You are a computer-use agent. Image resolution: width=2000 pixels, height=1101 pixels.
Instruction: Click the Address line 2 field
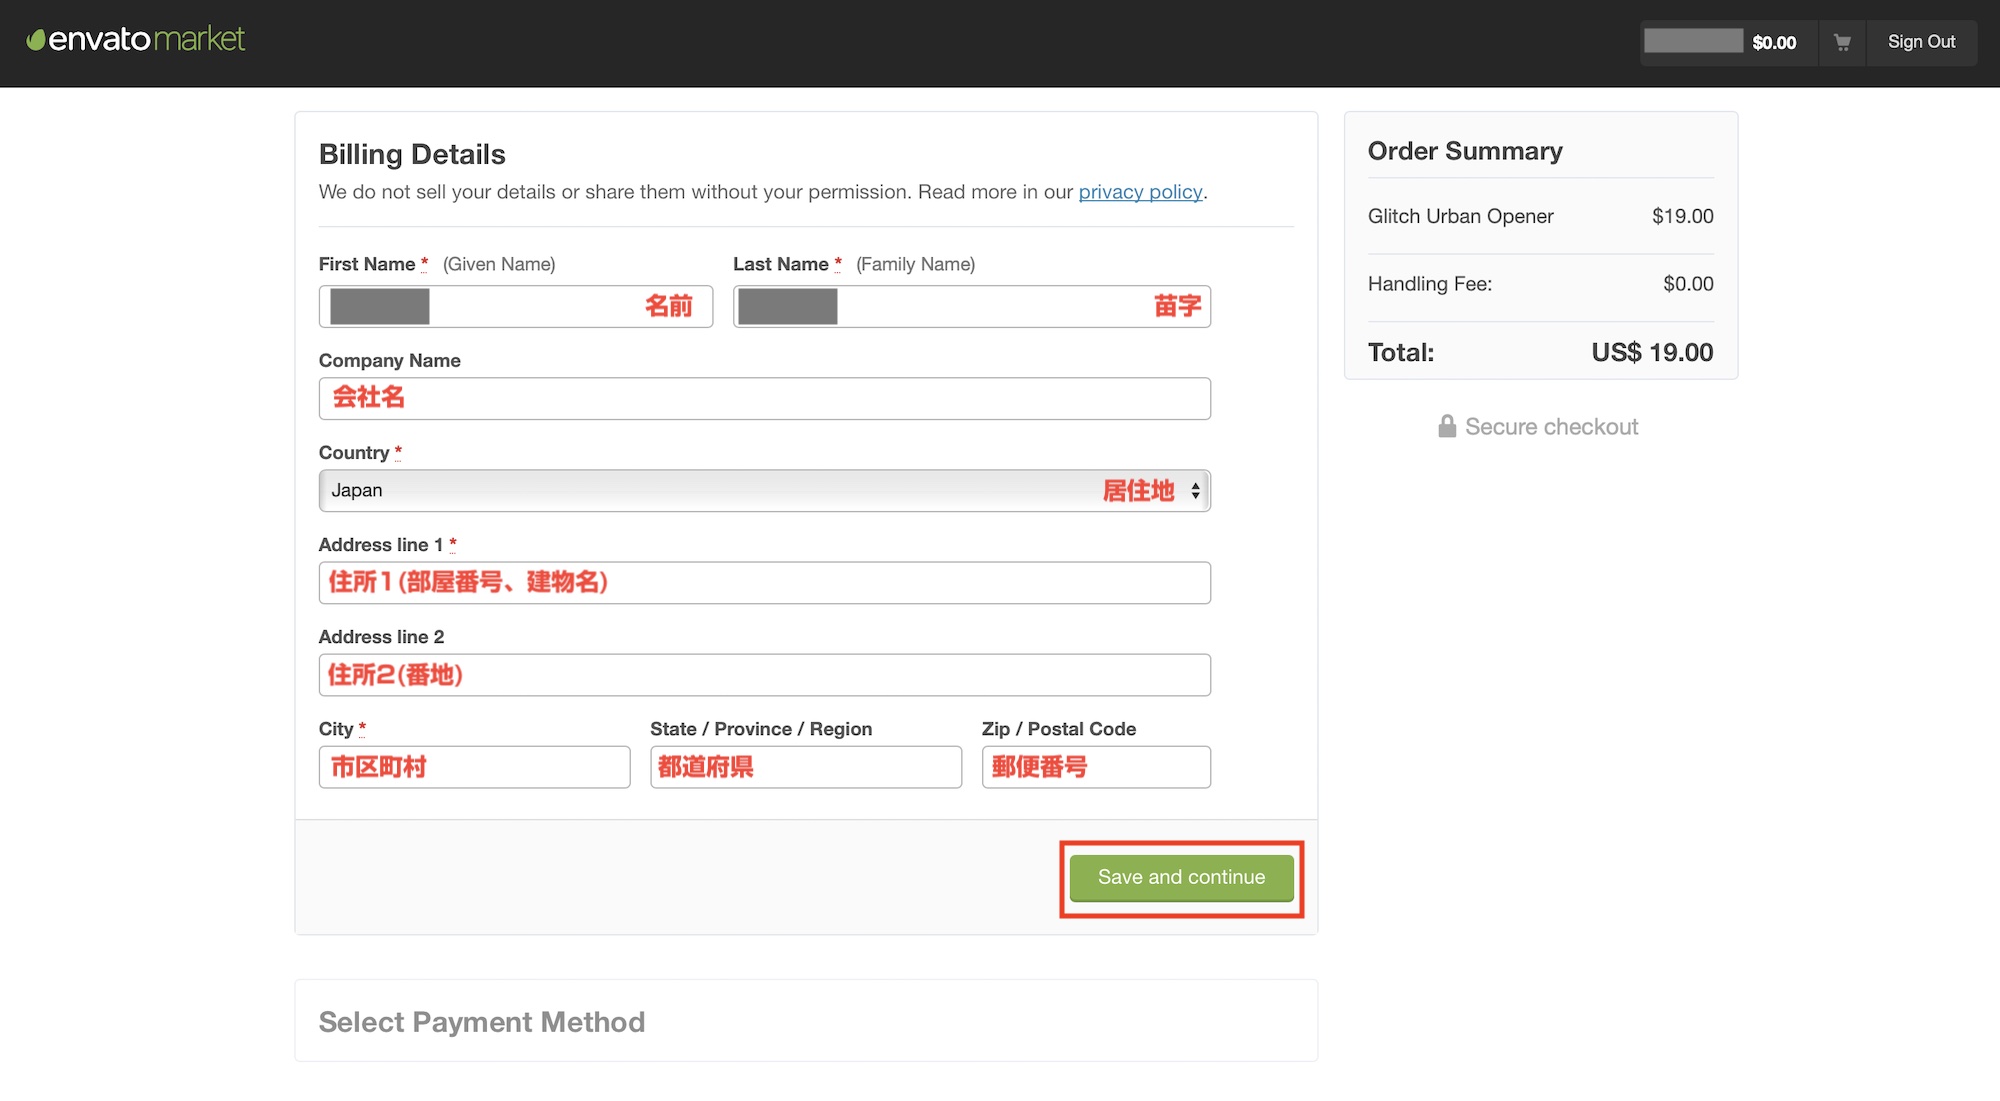(764, 675)
